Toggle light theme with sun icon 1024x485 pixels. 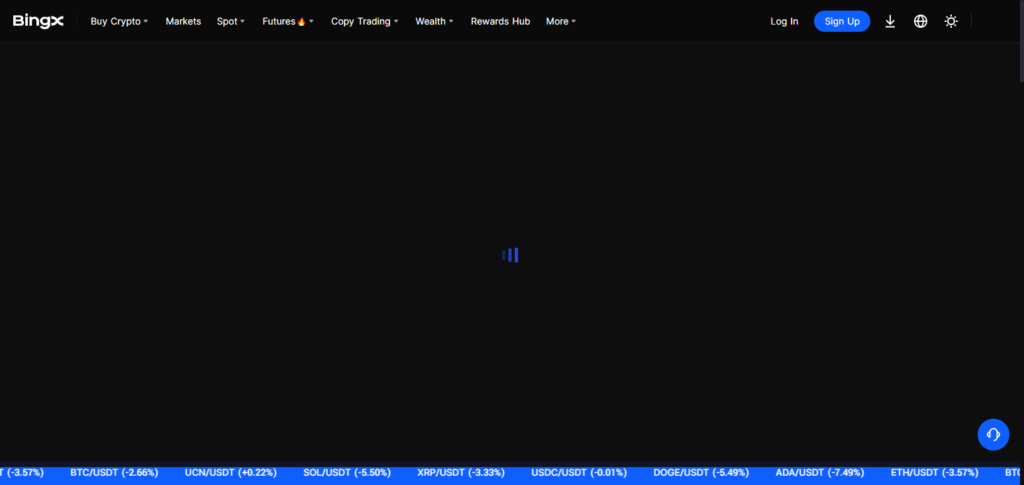tap(951, 21)
